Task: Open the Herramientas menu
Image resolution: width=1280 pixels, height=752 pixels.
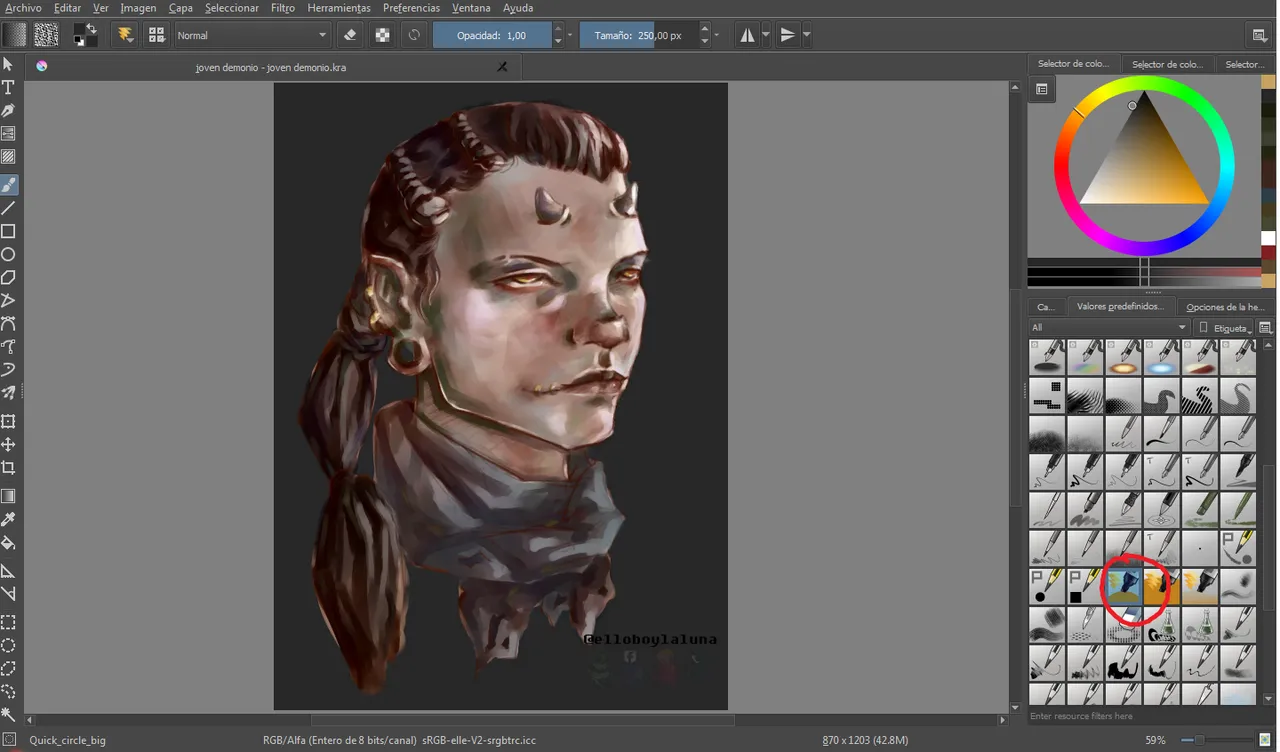Action: (x=339, y=8)
